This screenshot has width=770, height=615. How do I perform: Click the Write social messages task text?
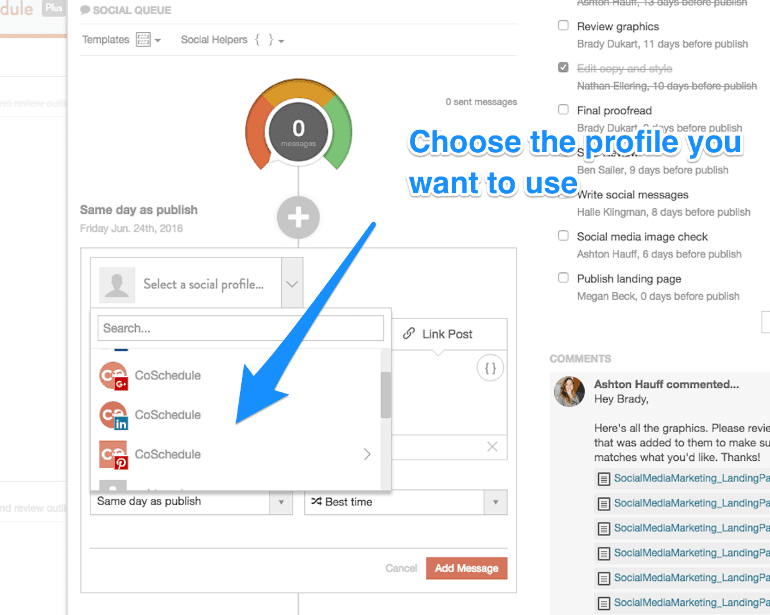(x=633, y=195)
